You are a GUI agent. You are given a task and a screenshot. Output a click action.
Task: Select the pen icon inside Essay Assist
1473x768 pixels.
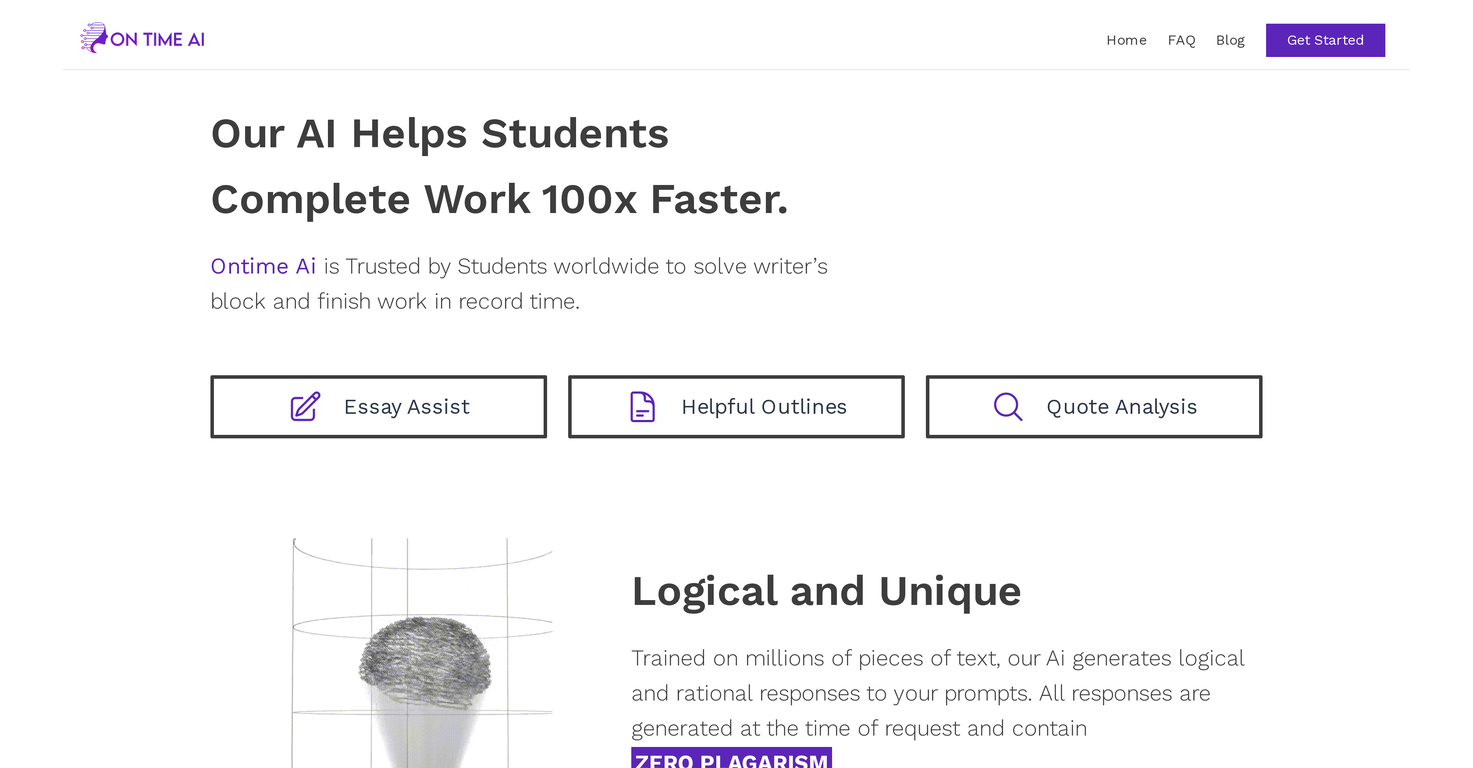[305, 406]
